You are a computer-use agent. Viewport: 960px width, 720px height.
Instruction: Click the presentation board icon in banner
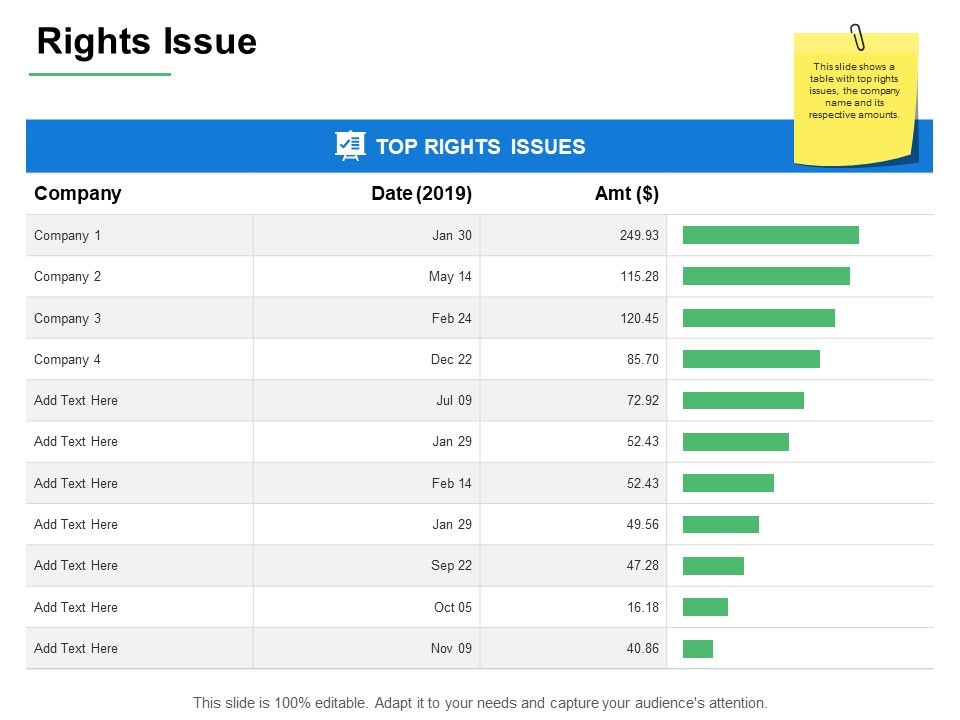click(350, 146)
